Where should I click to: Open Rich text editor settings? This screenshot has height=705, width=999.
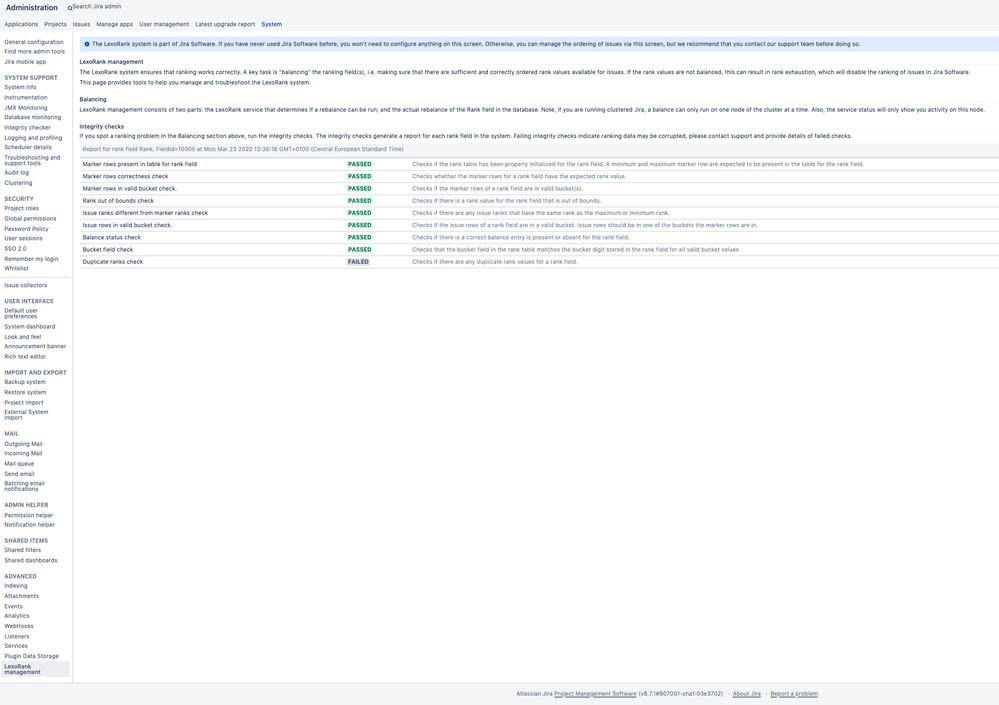(25, 357)
